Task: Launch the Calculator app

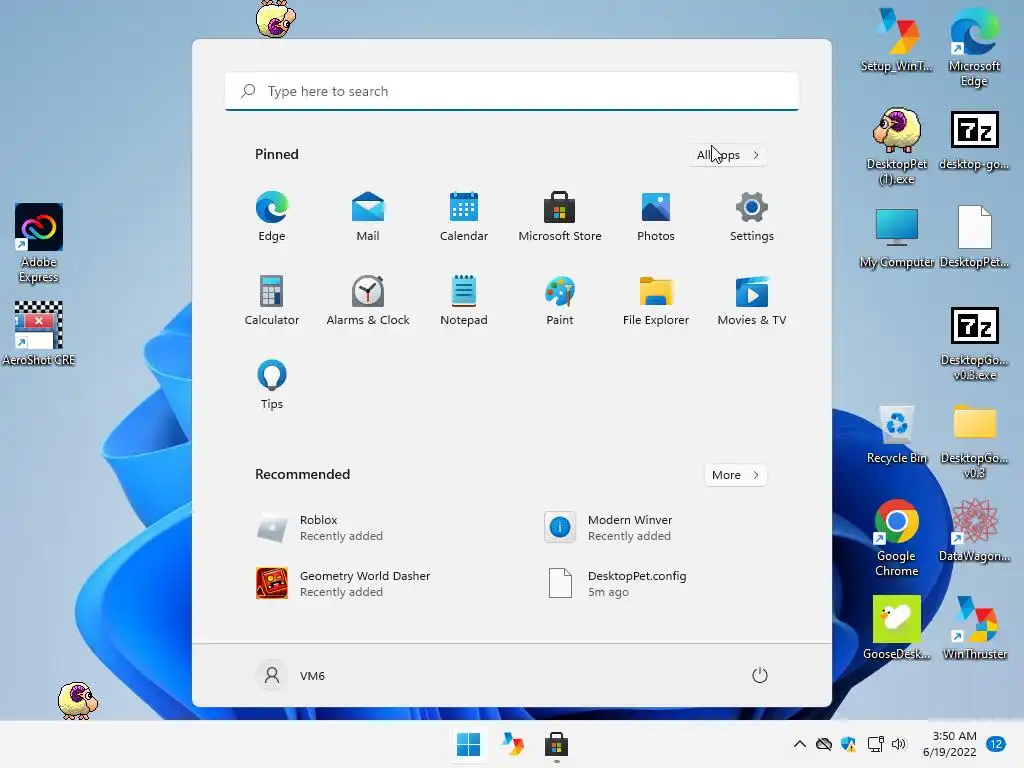Action: (272, 300)
